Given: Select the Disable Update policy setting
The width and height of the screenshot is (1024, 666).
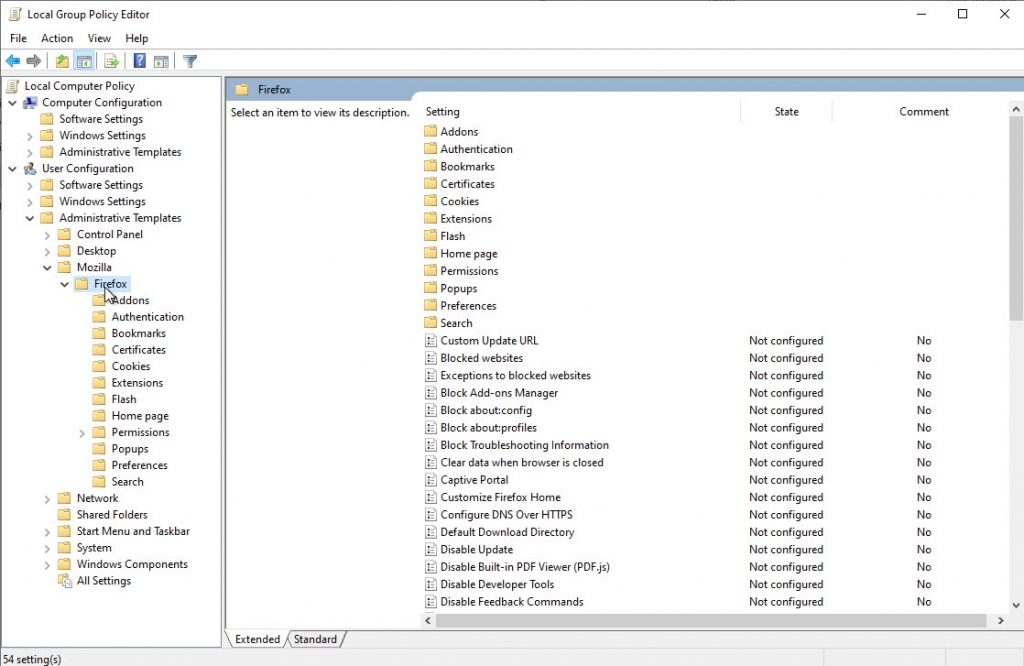Looking at the screenshot, I should [x=474, y=549].
